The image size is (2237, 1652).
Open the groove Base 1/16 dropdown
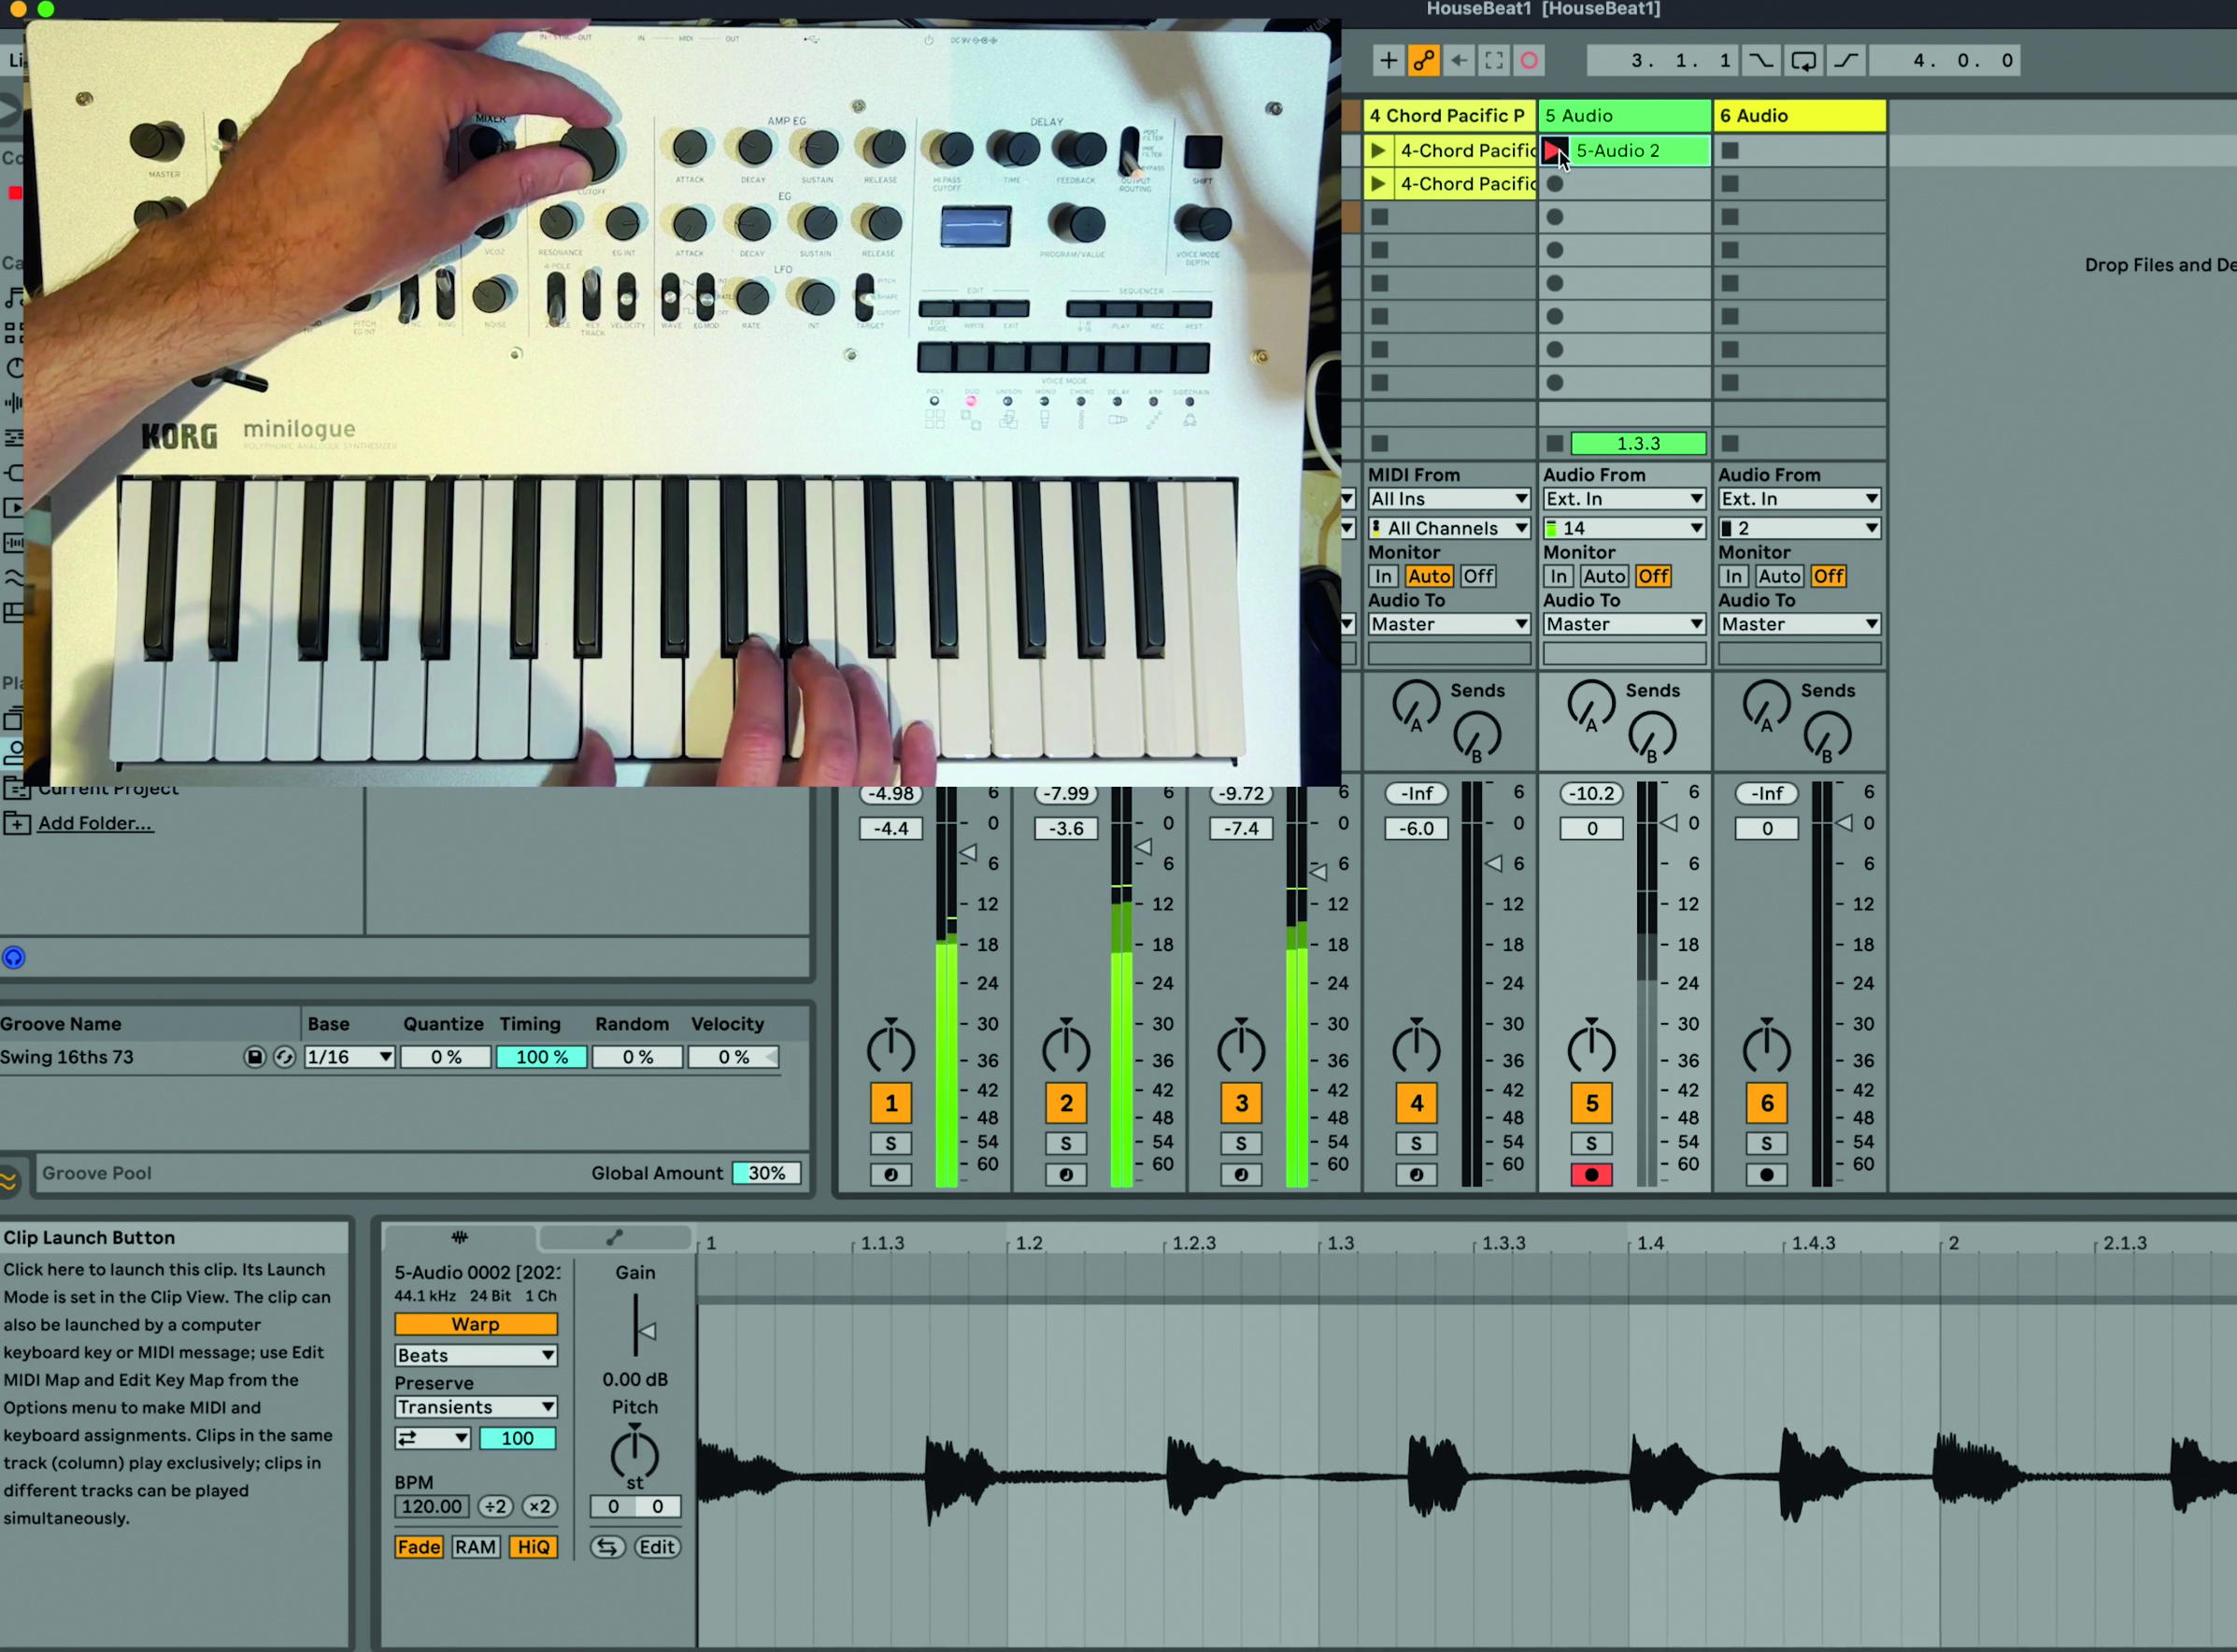point(350,1057)
